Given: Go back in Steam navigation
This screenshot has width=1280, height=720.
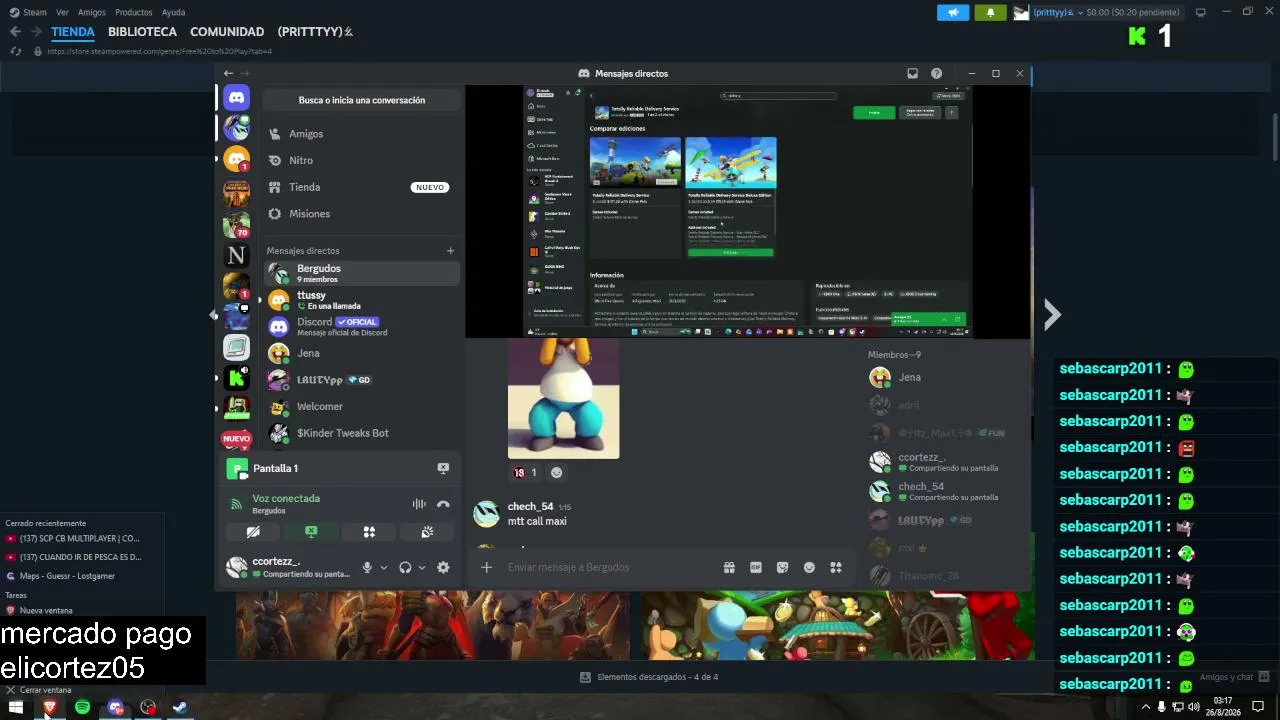Looking at the screenshot, I should click(x=15, y=31).
